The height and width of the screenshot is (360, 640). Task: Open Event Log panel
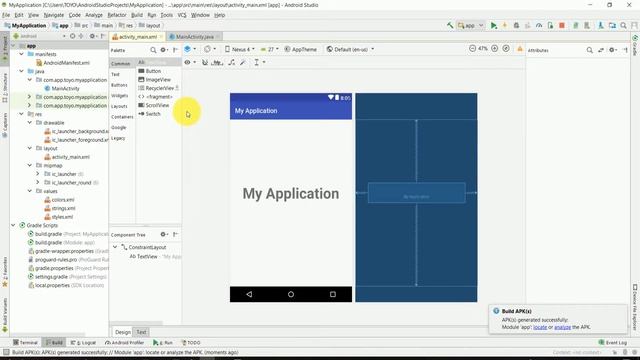[x=612, y=343]
